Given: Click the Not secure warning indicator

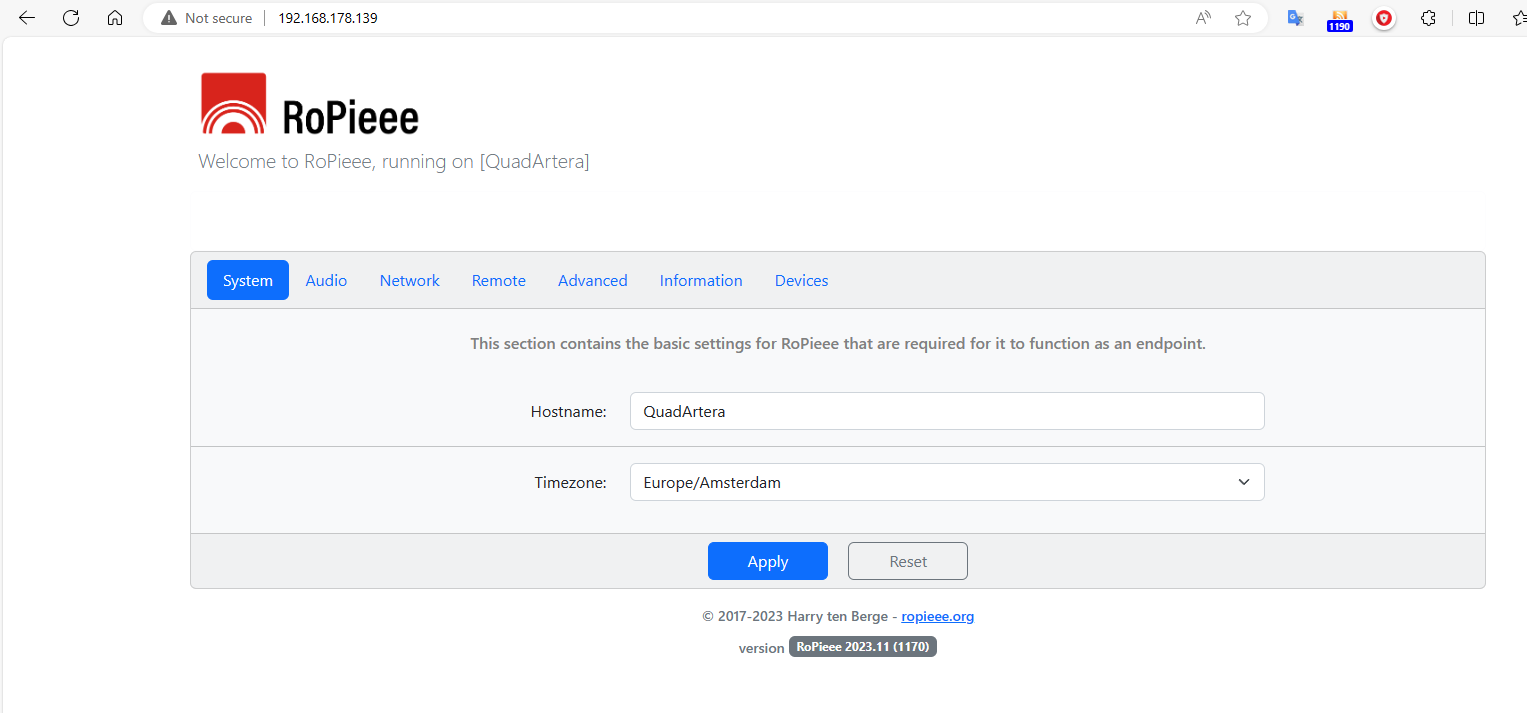Looking at the screenshot, I should [x=207, y=18].
